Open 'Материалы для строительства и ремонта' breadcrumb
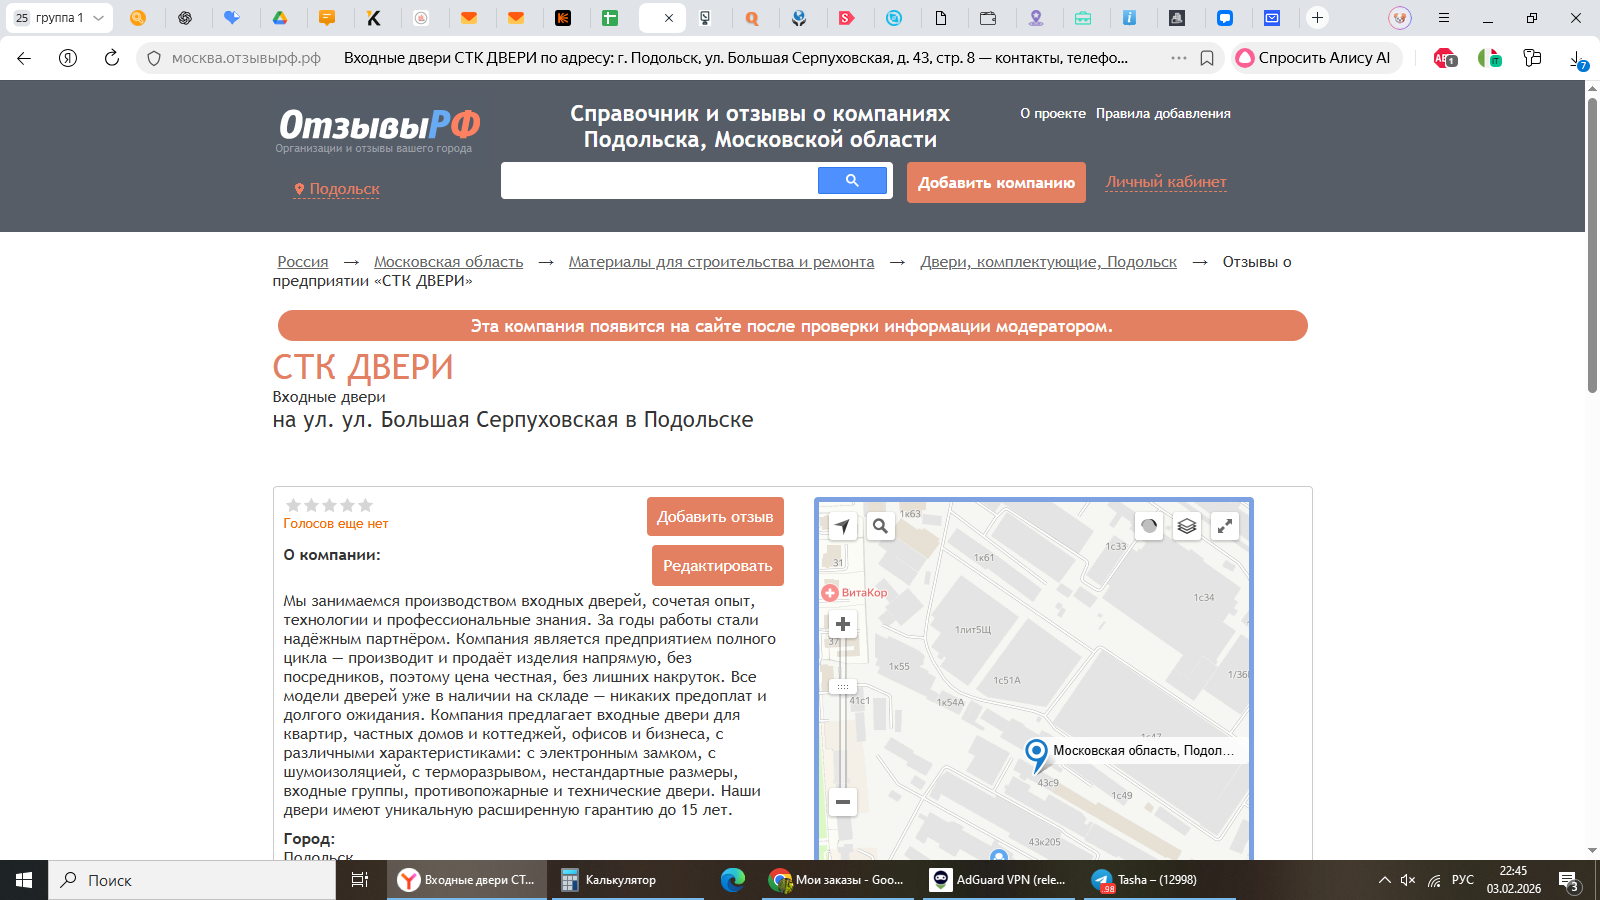The height and width of the screenshot is (900, 1600). pos(721,262)
